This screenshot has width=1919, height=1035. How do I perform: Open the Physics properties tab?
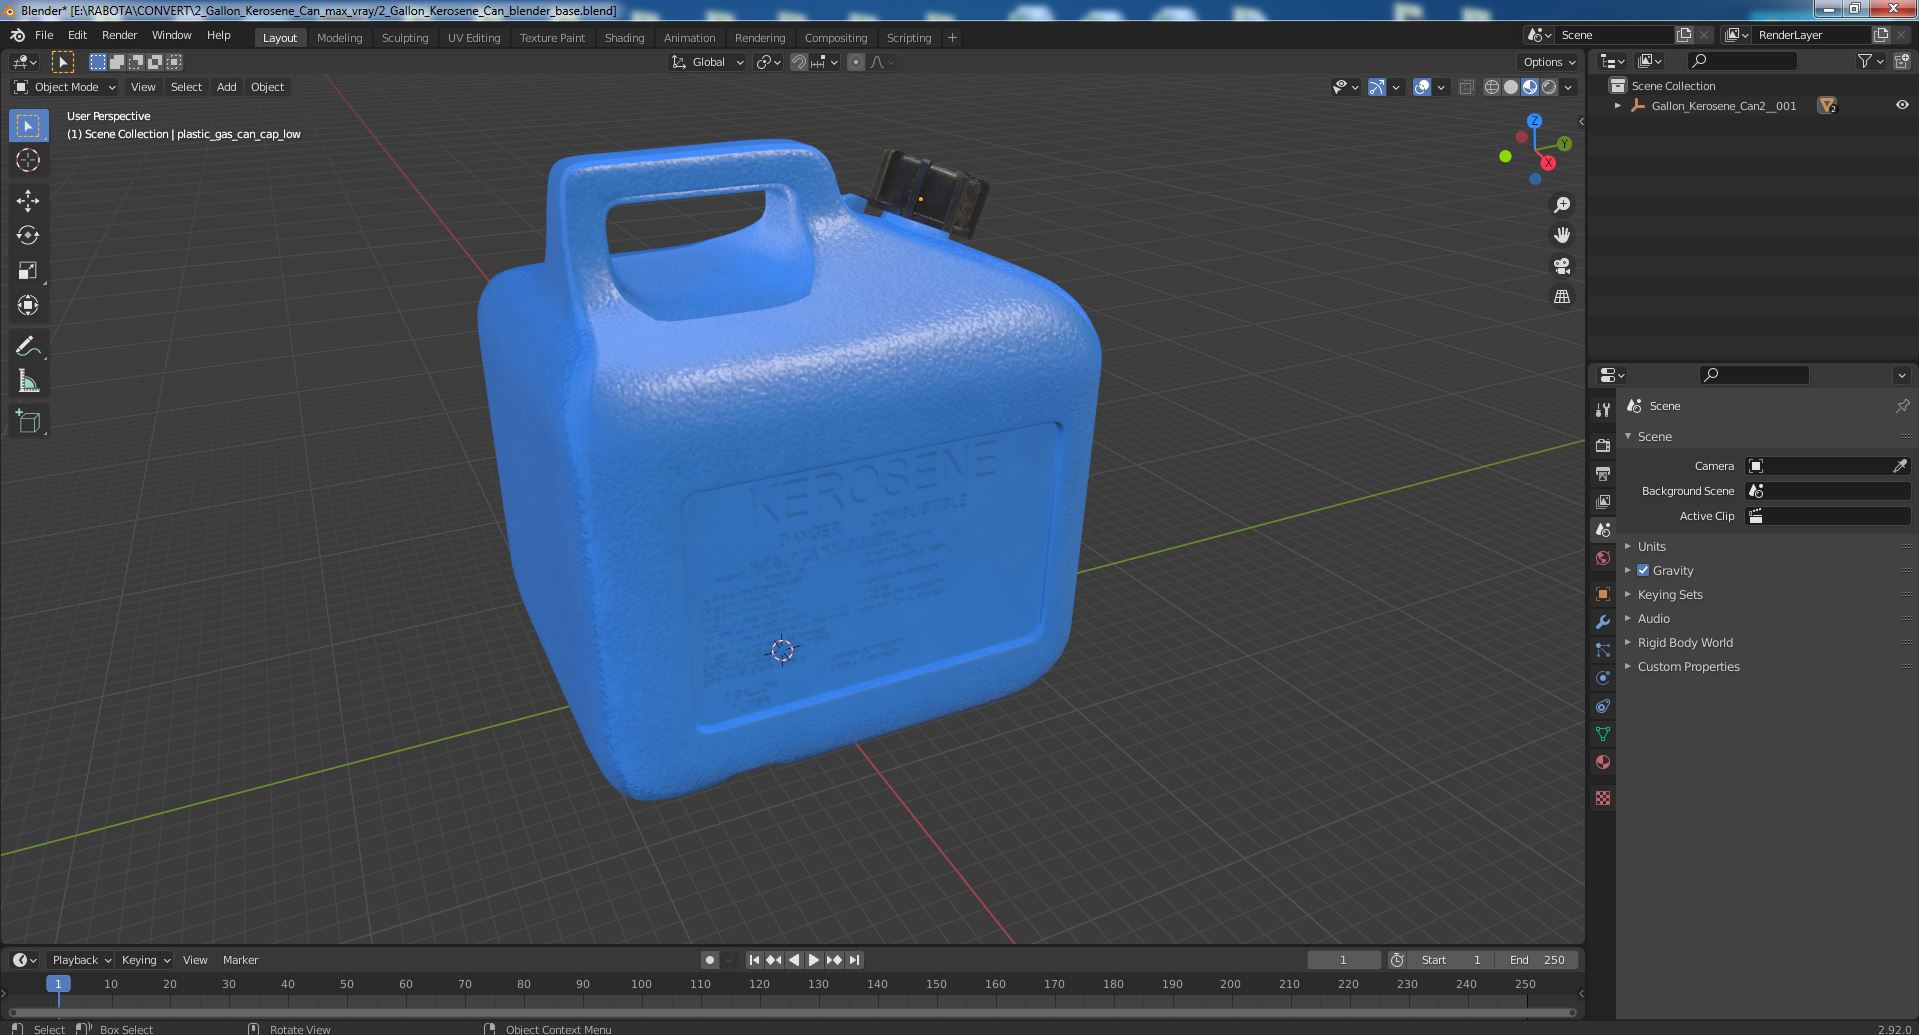[1603, 678]
